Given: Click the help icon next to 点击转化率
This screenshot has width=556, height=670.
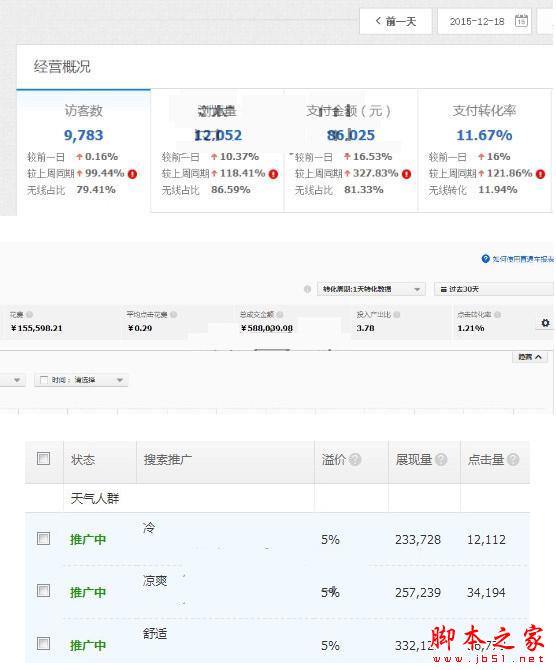Looking at the screenshot, I should pyautogui.click(x=497, y=314).
